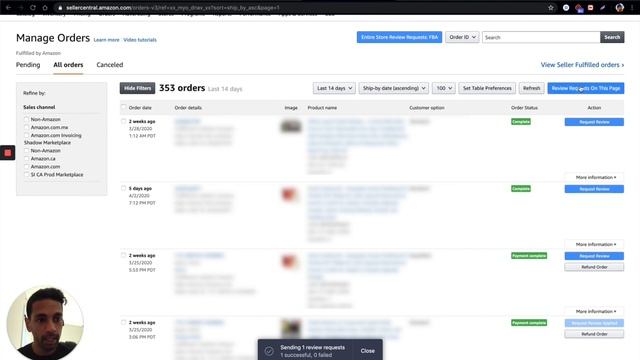640x360 pixels.
Task: Check the second Non-Amazon checkbox
Action: pos(27,151)
